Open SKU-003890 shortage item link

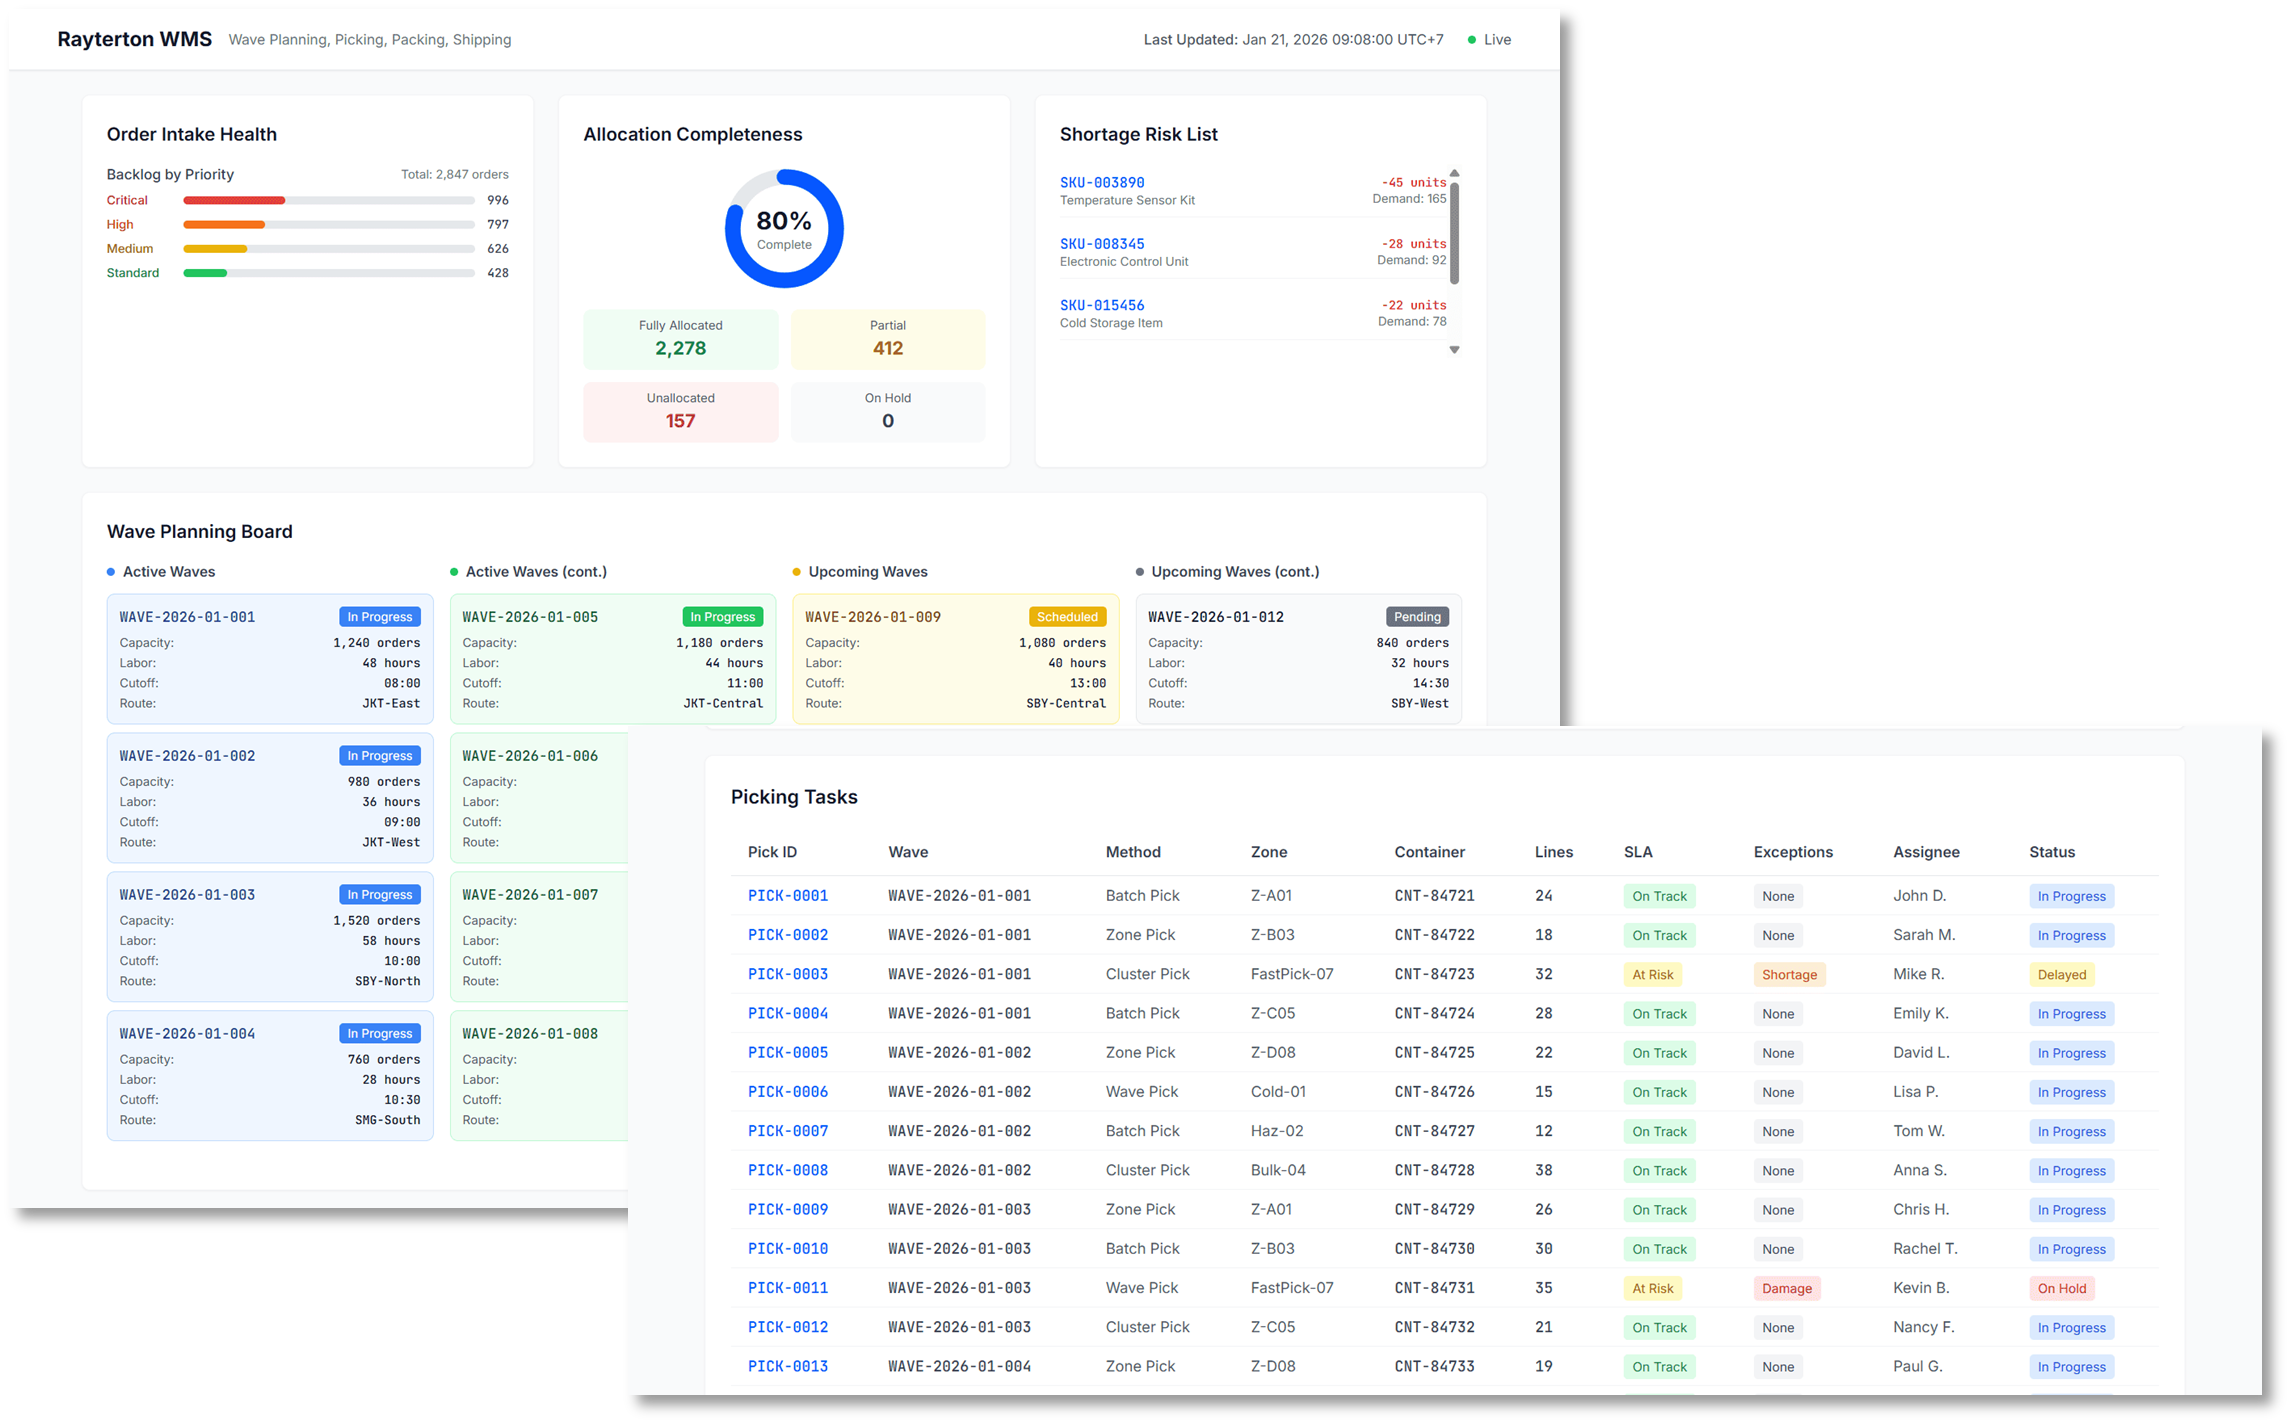pos(1101,182)
